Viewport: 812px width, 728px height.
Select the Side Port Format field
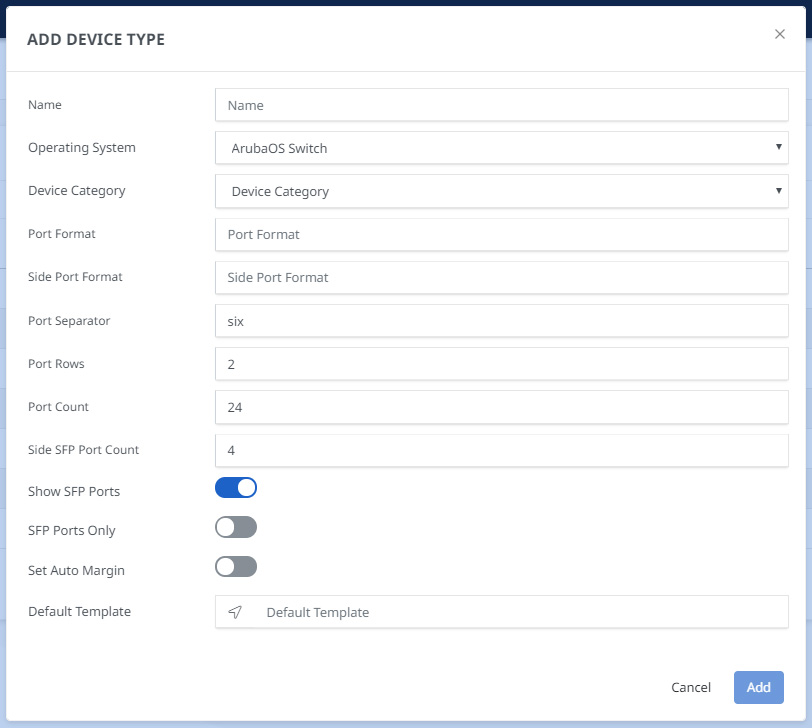point(501,277)
